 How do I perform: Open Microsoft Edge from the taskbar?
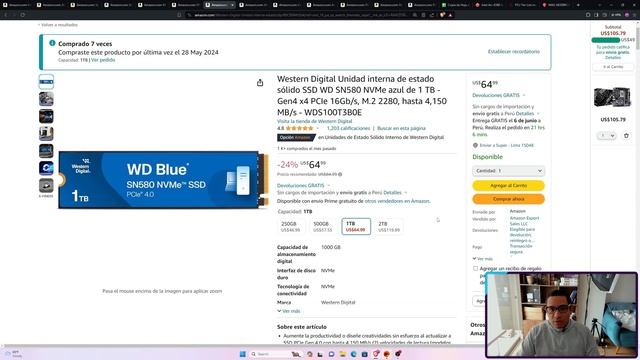tap(353, 354)
